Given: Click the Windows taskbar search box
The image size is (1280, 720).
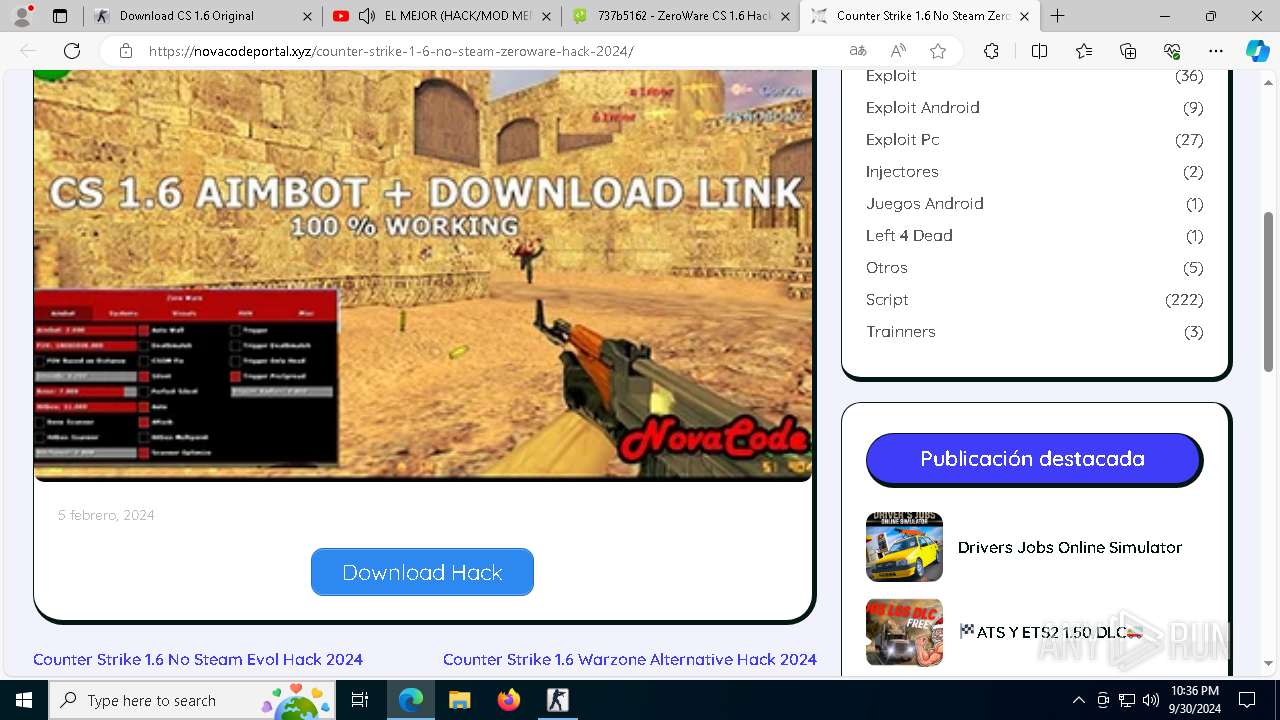Looking at the screenshot, I should (194, 700).
